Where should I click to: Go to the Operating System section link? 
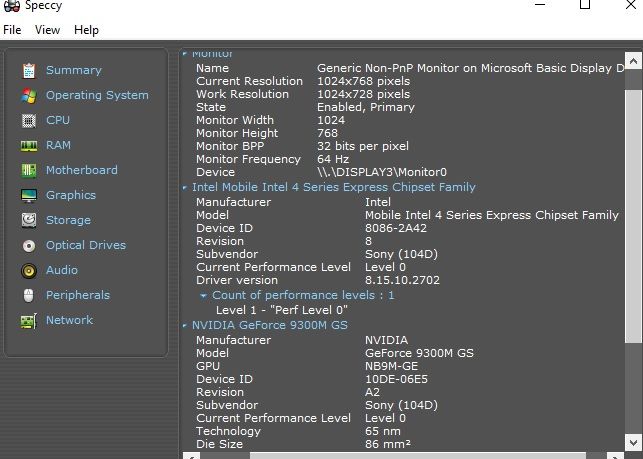click(x=97, y=95)
